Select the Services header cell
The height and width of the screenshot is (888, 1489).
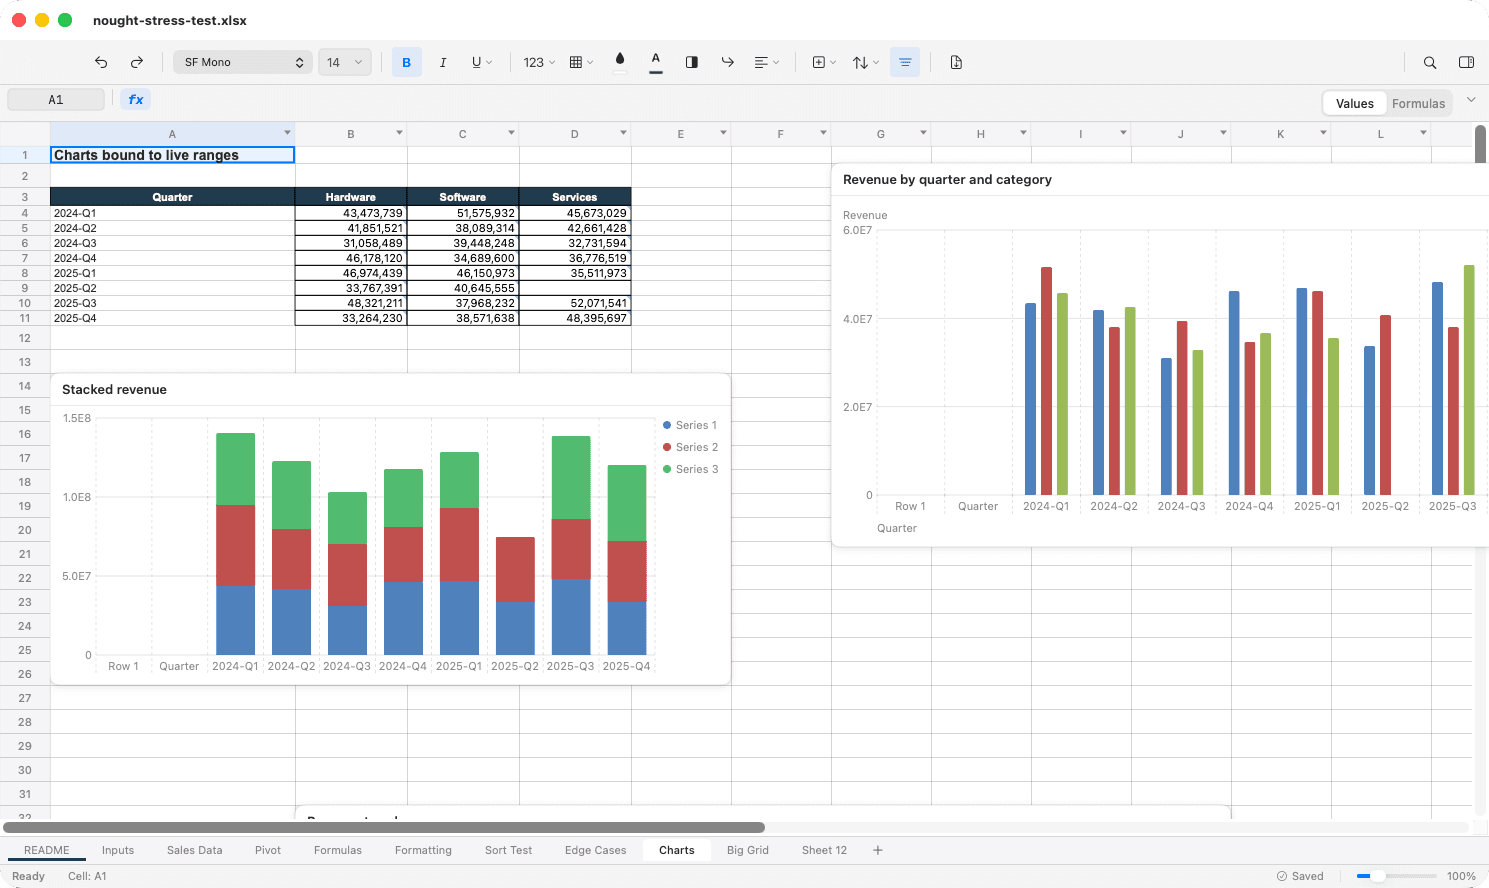(575, 197)
